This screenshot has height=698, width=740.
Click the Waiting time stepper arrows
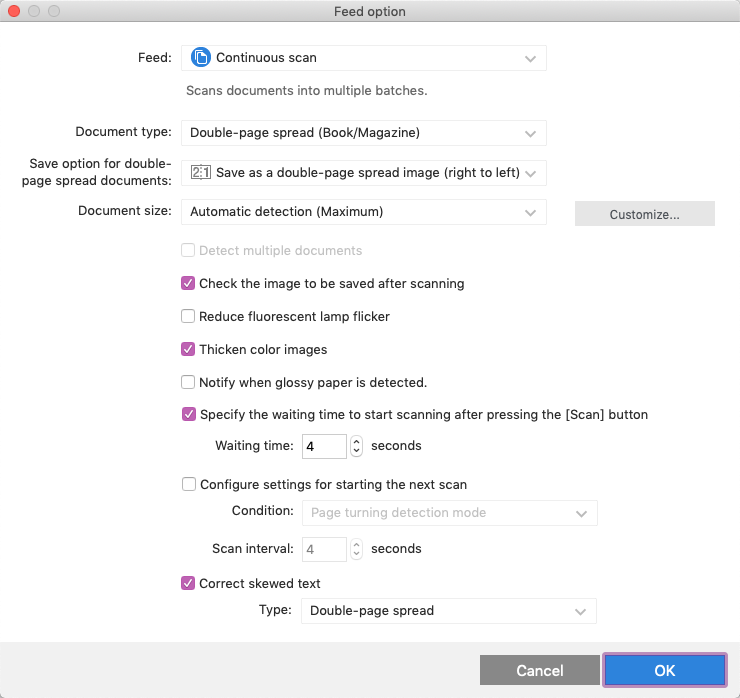356,446
